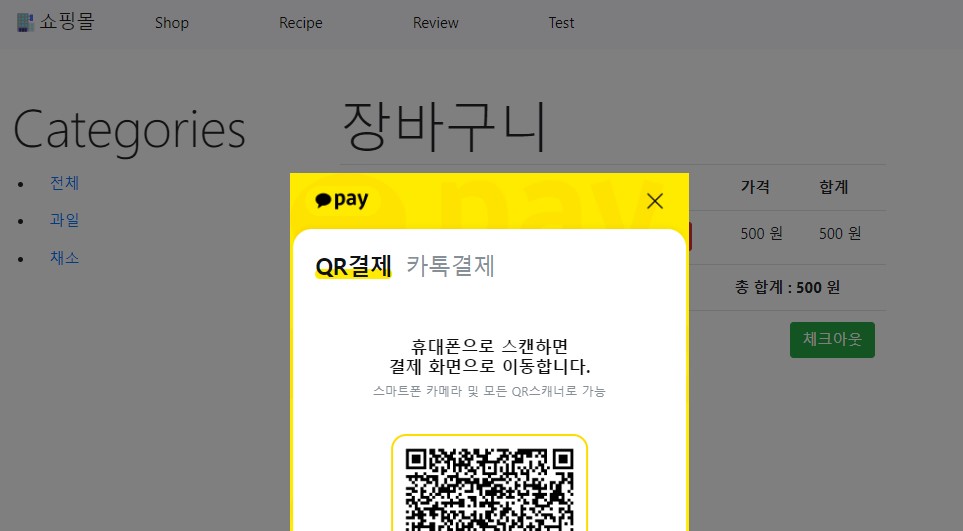Click the Kakao pay logo
Viewport: 963px width, 531px height.
coord(341,200)
